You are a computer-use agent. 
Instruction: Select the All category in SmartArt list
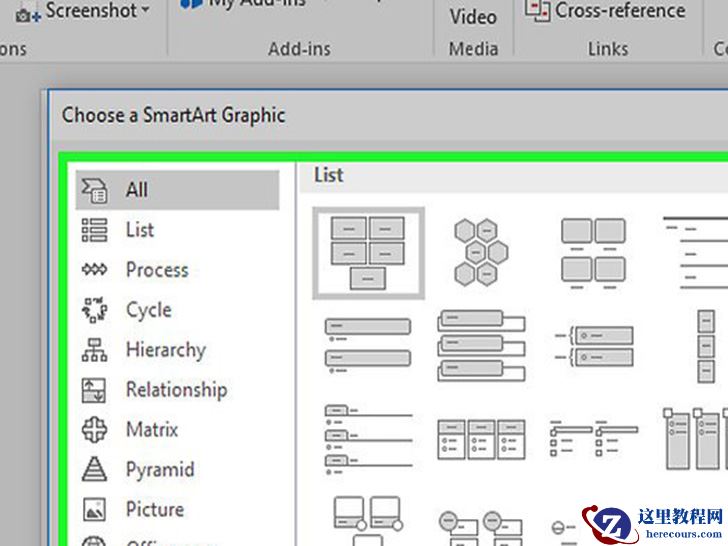[177, 190]
